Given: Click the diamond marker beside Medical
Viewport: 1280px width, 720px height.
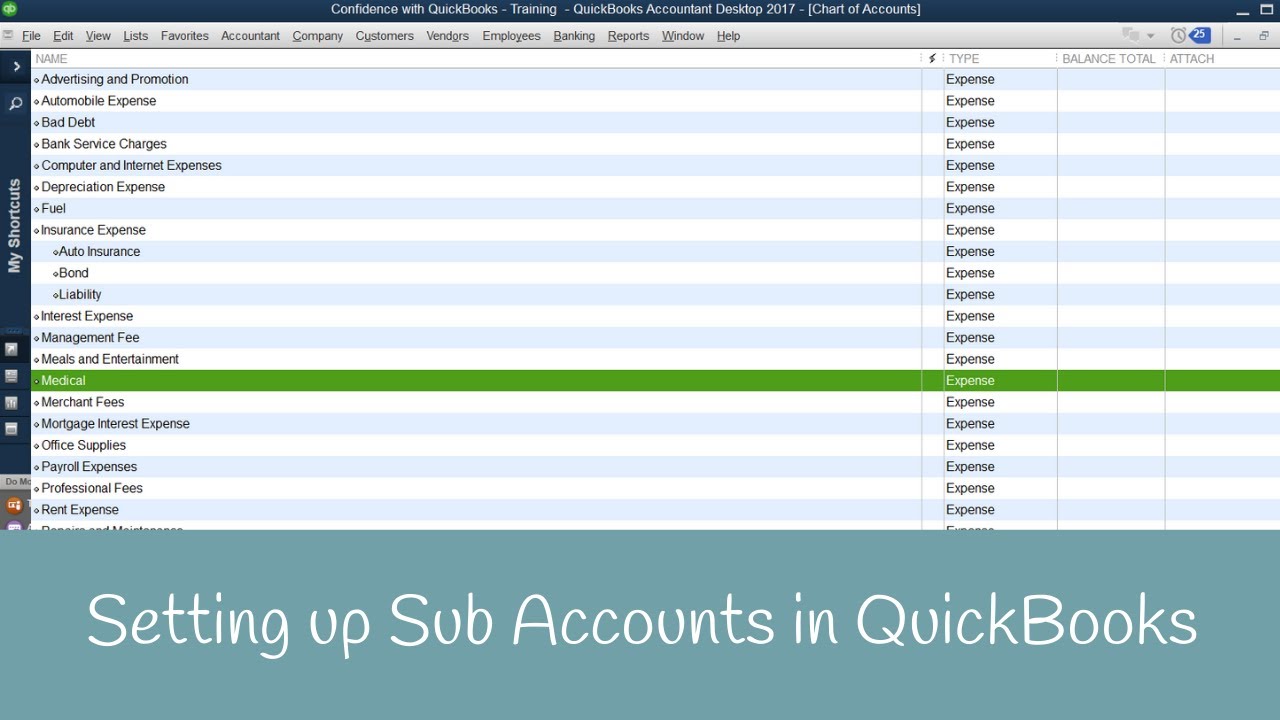Looking at the screenshot, I should click(37, 381).
